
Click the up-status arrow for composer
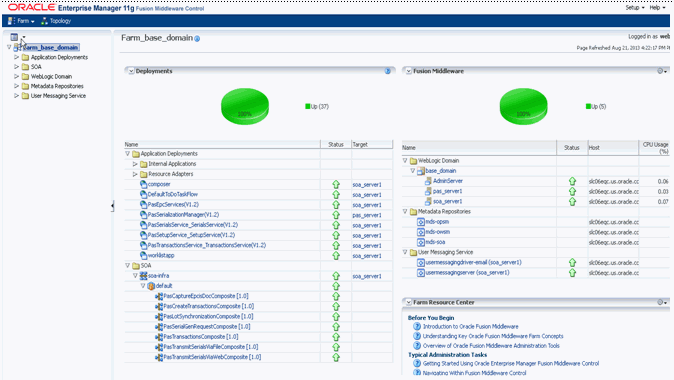(336, 184)
